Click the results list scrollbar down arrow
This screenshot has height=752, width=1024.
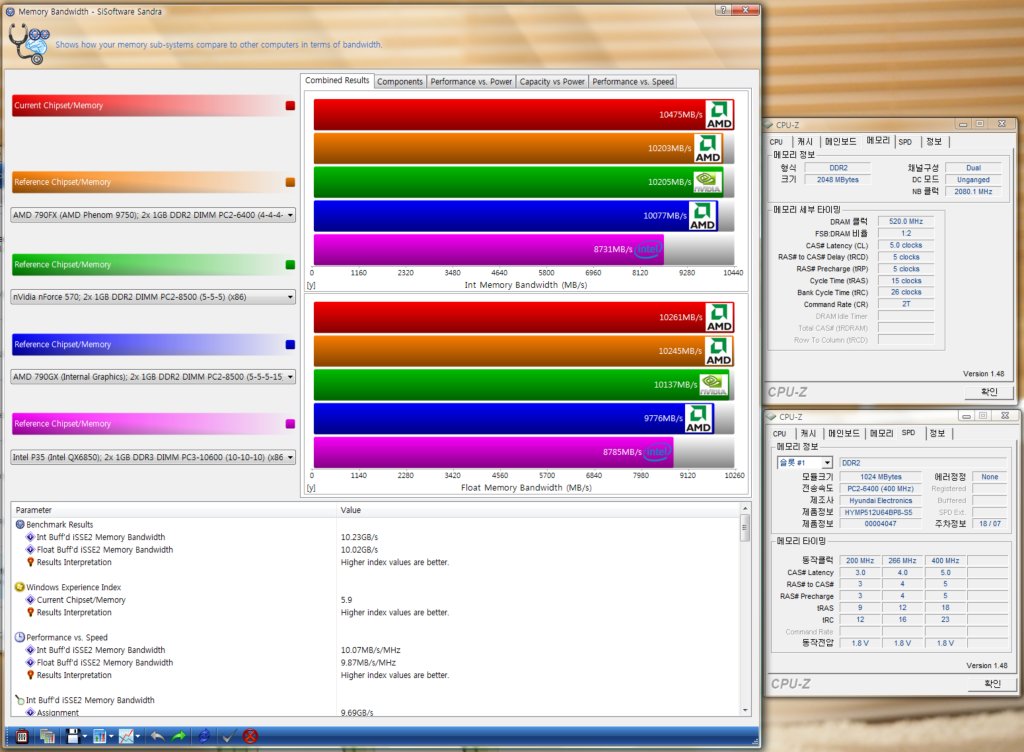pos(744,710)
